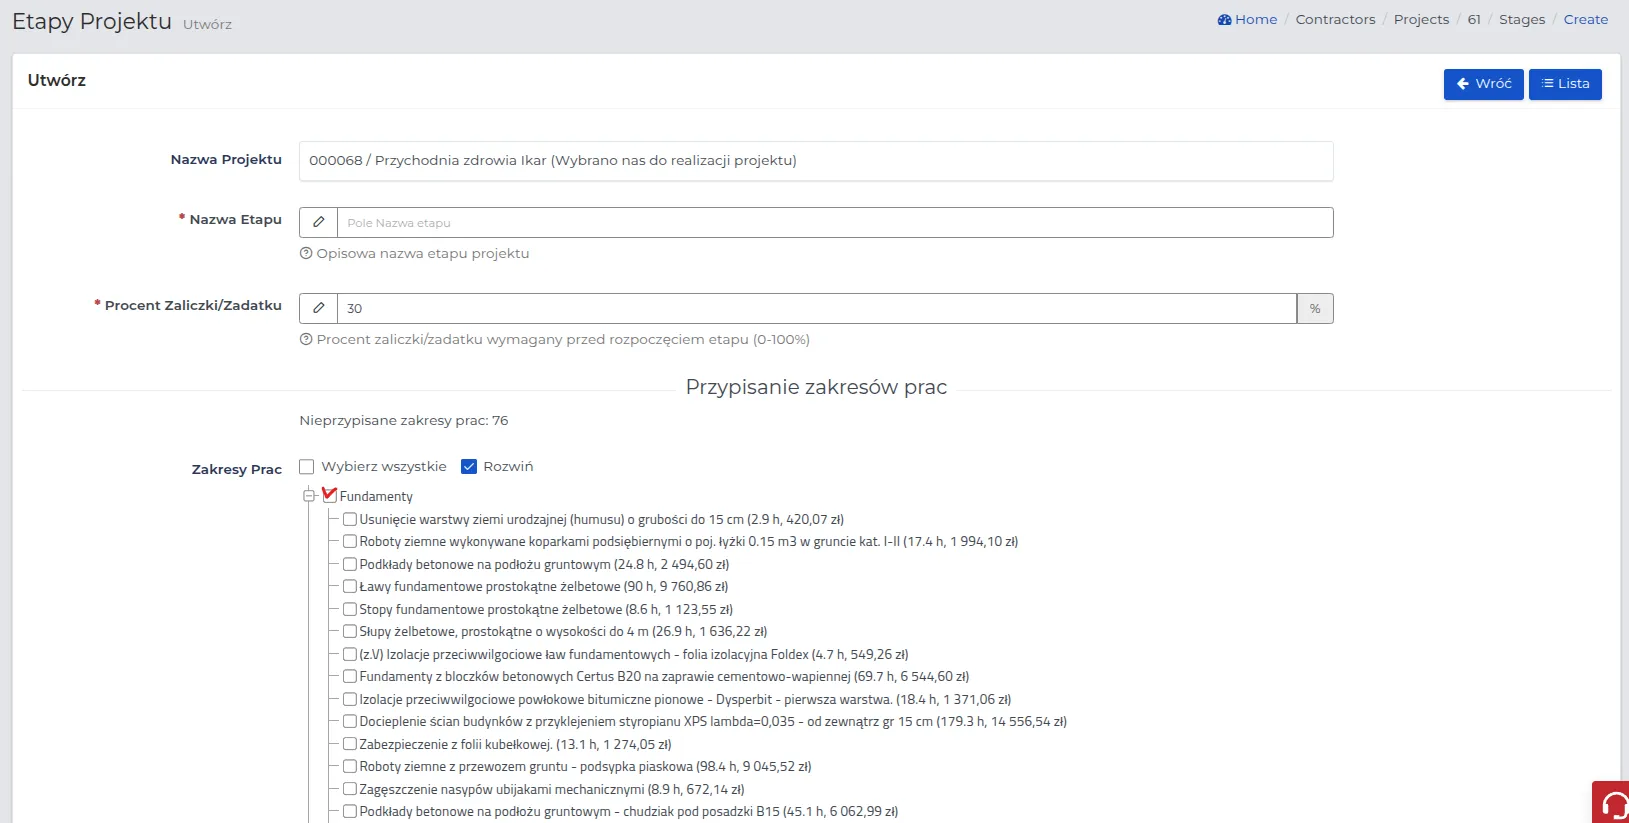1629x823 pixels.
Task: Click the percent sign addon
Action: tap(1314, 309)
